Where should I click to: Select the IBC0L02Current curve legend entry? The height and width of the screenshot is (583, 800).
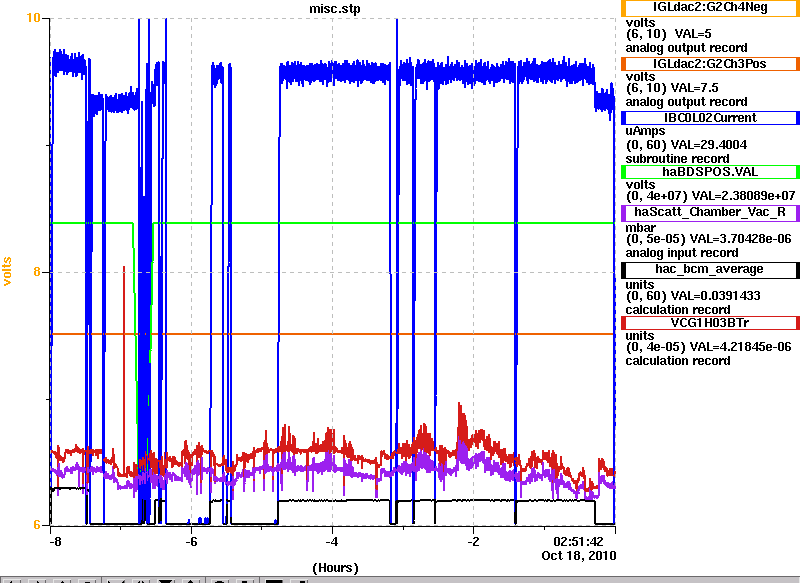click(710, 118)
